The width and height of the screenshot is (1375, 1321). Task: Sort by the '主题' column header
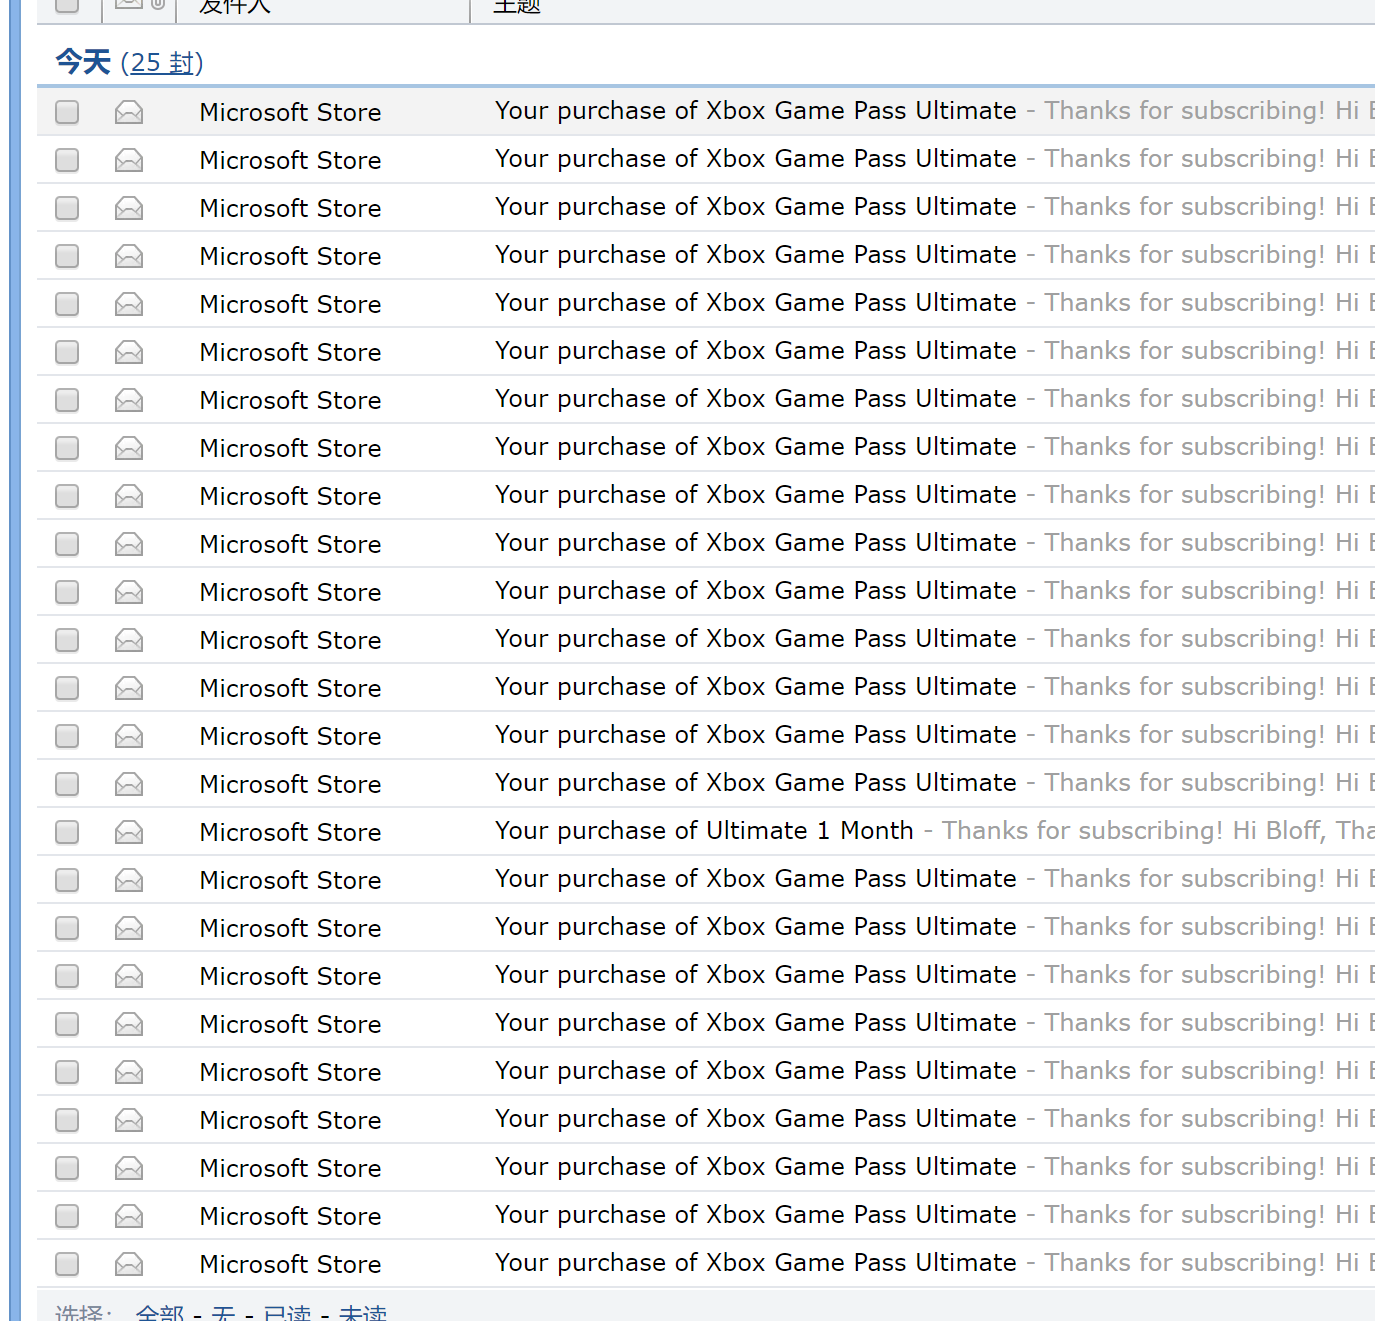[x=517, y=6]
